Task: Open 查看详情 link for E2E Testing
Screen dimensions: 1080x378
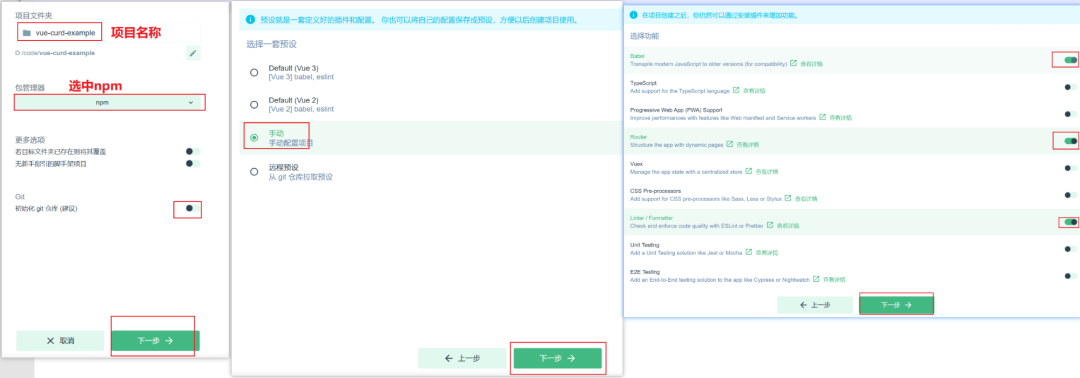Action: (x=834, y=280)
